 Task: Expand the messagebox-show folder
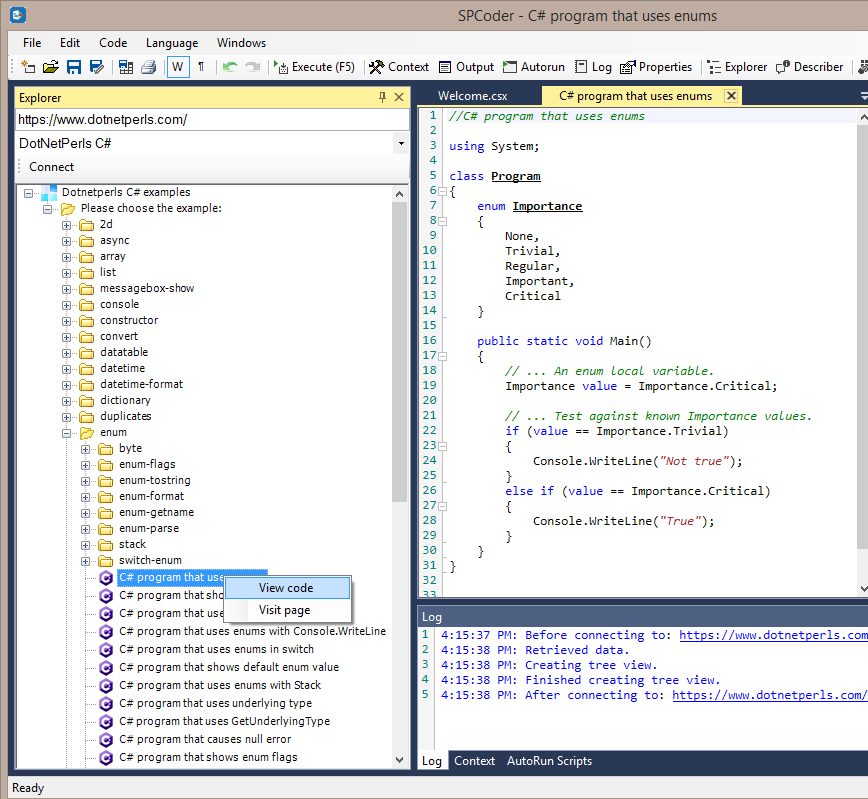(66, 289)
